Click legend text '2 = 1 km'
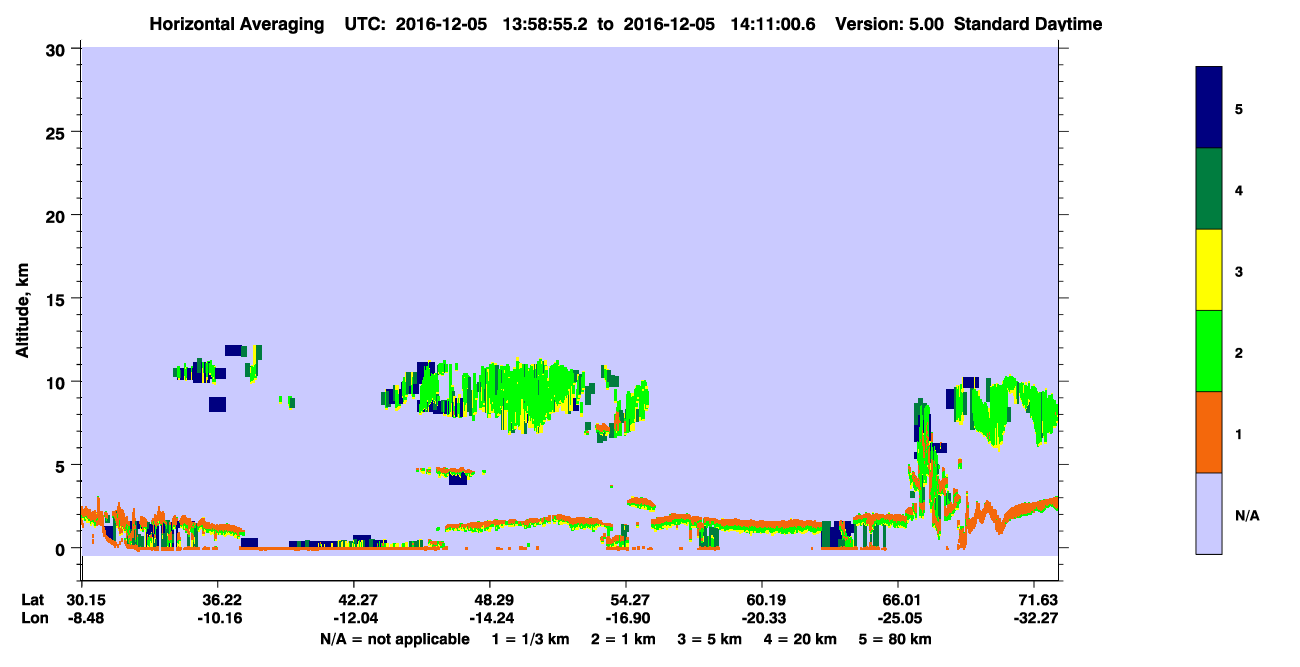Image resolution: width=1300 pixels, height=667 pixels. coord(624,638)
